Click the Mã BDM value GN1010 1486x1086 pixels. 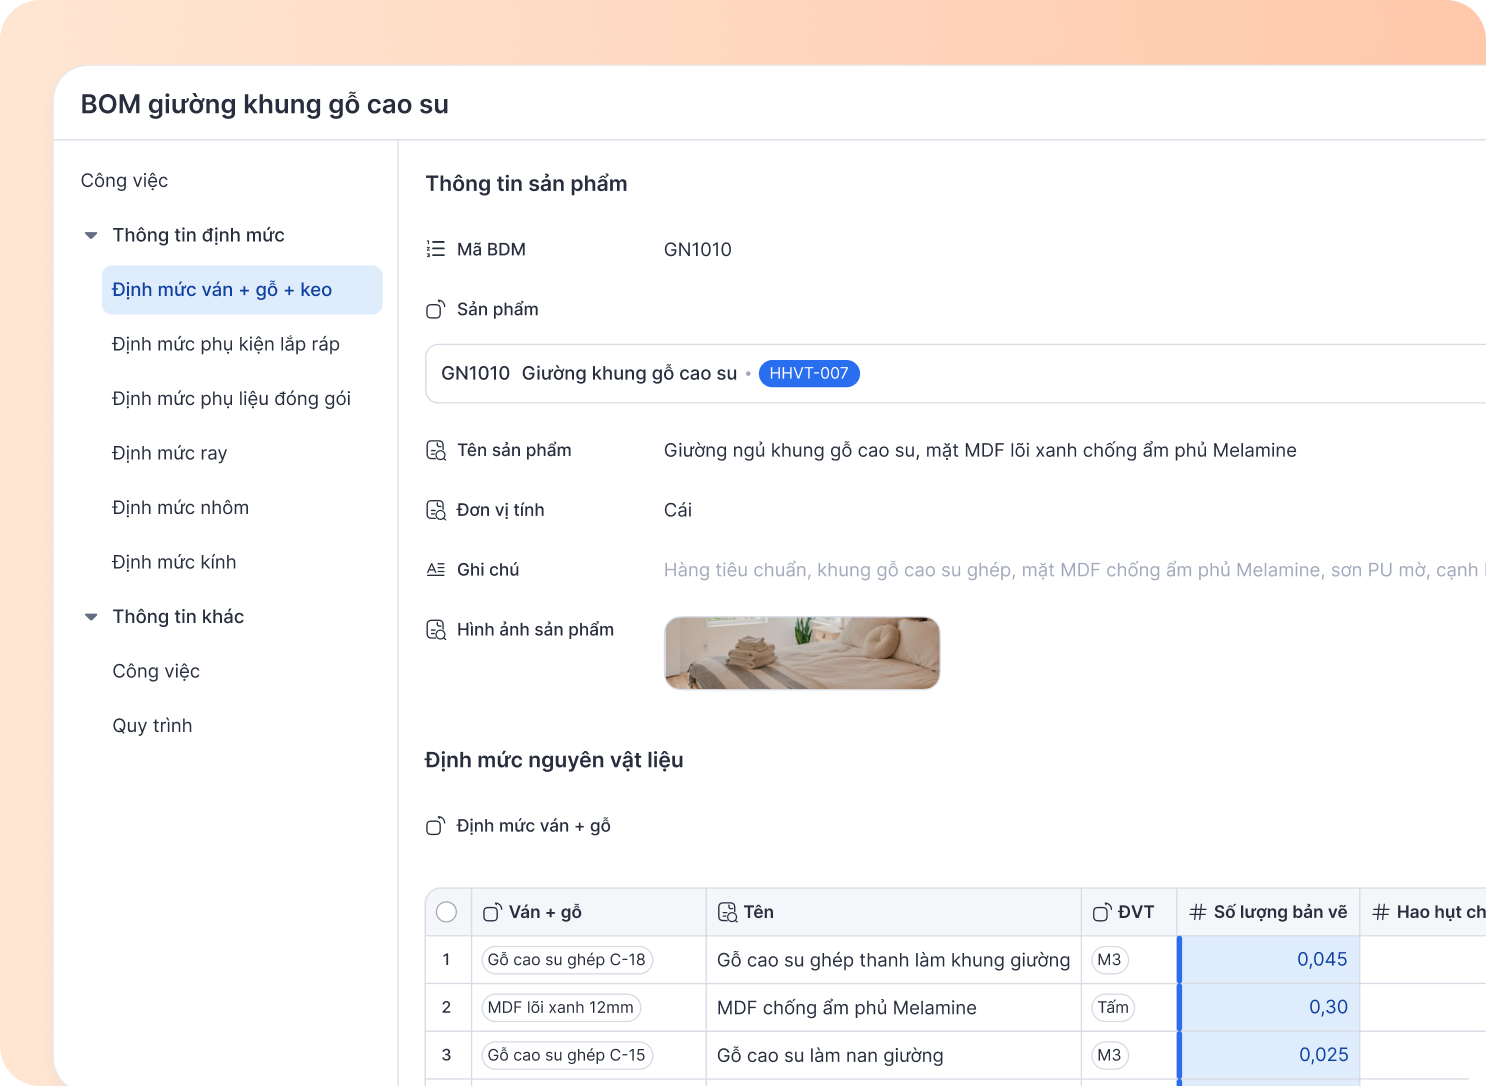pyautogui.click(x=698, y=250)
